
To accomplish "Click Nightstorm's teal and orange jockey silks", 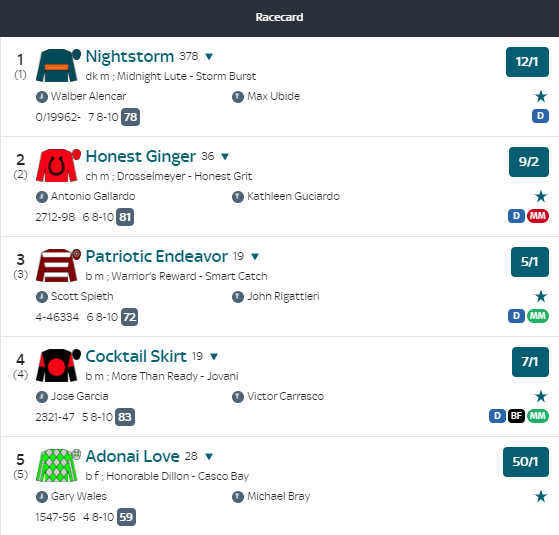I will click(58, 65).
